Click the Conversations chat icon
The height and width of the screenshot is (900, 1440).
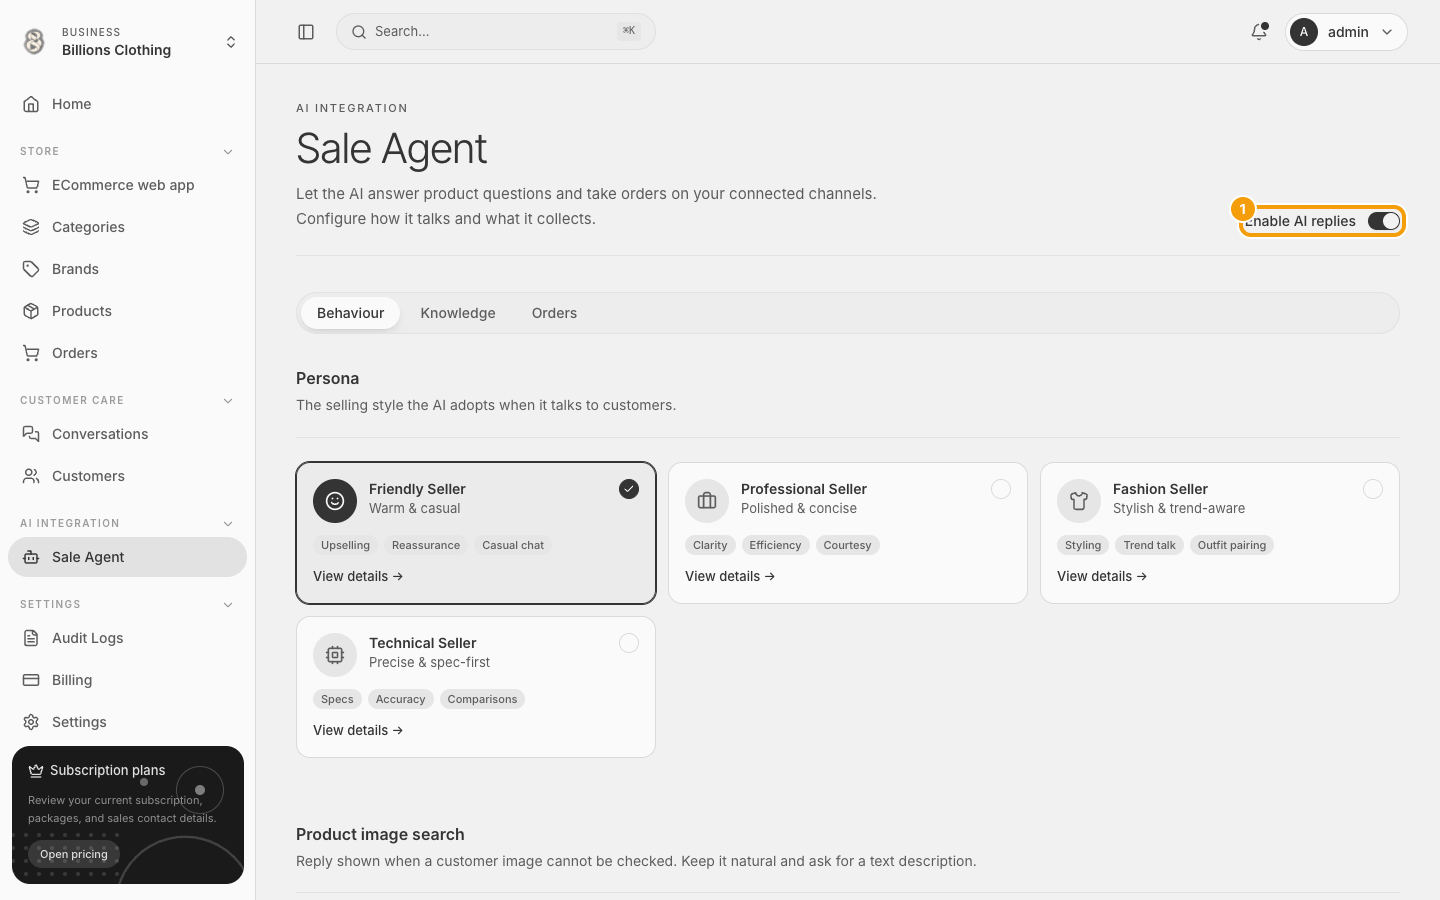click(31, 434)
